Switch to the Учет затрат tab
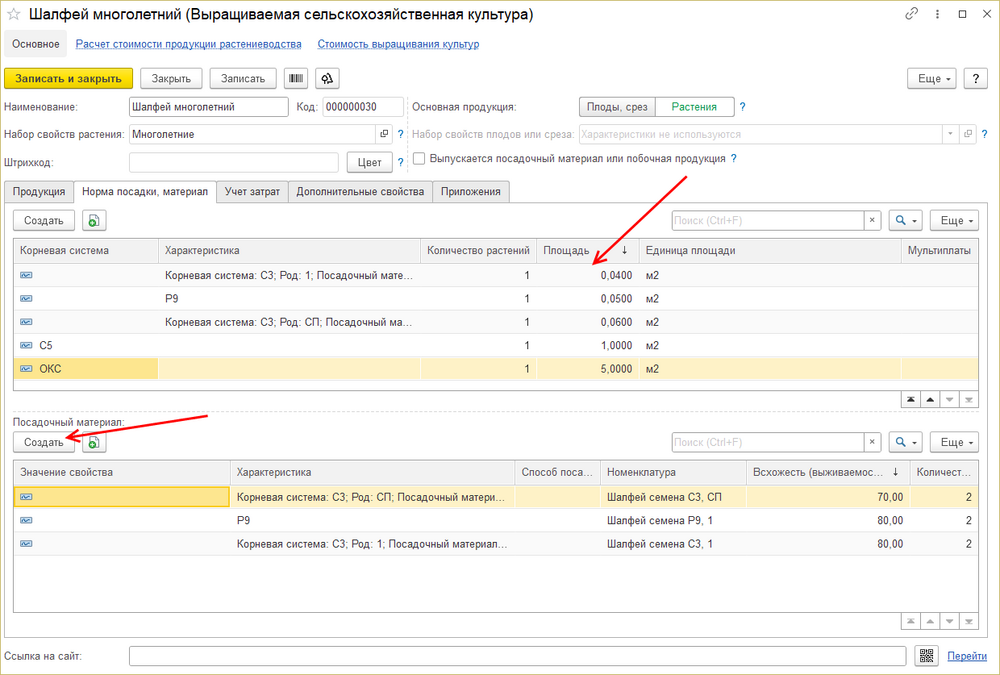 click(x=253, y=191)
